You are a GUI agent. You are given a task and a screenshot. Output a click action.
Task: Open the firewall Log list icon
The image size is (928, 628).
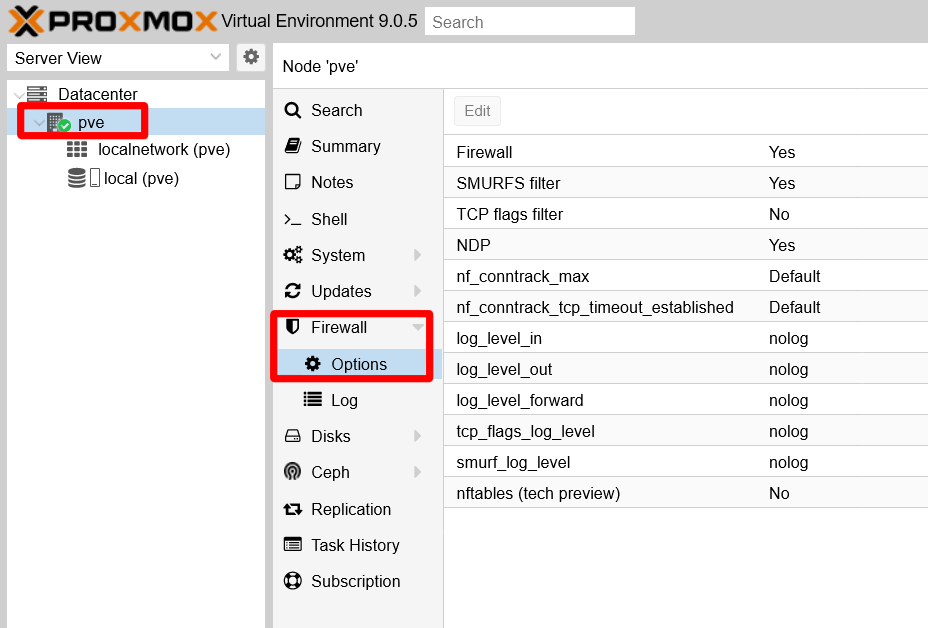(311, 399)
